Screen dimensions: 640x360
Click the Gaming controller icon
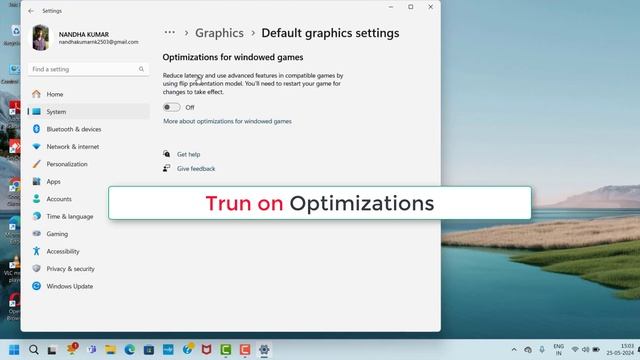pyautogui.click(x=36, y=234)
